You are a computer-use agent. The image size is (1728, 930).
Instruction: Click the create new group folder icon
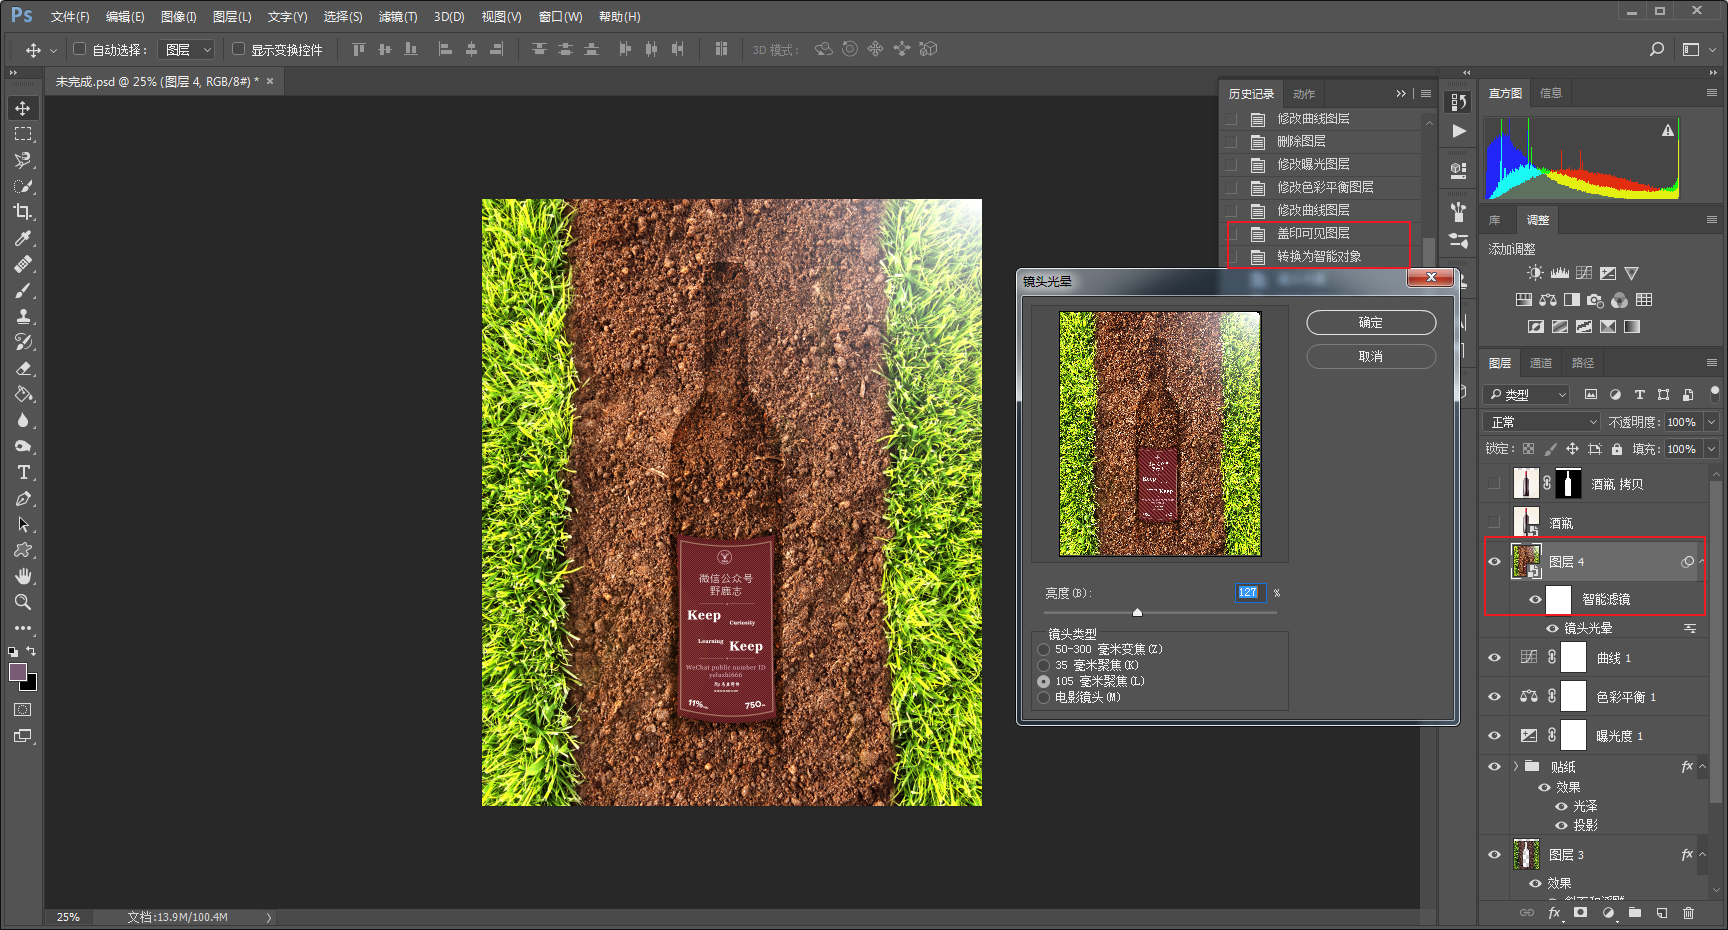click(x=1635, y=913)
